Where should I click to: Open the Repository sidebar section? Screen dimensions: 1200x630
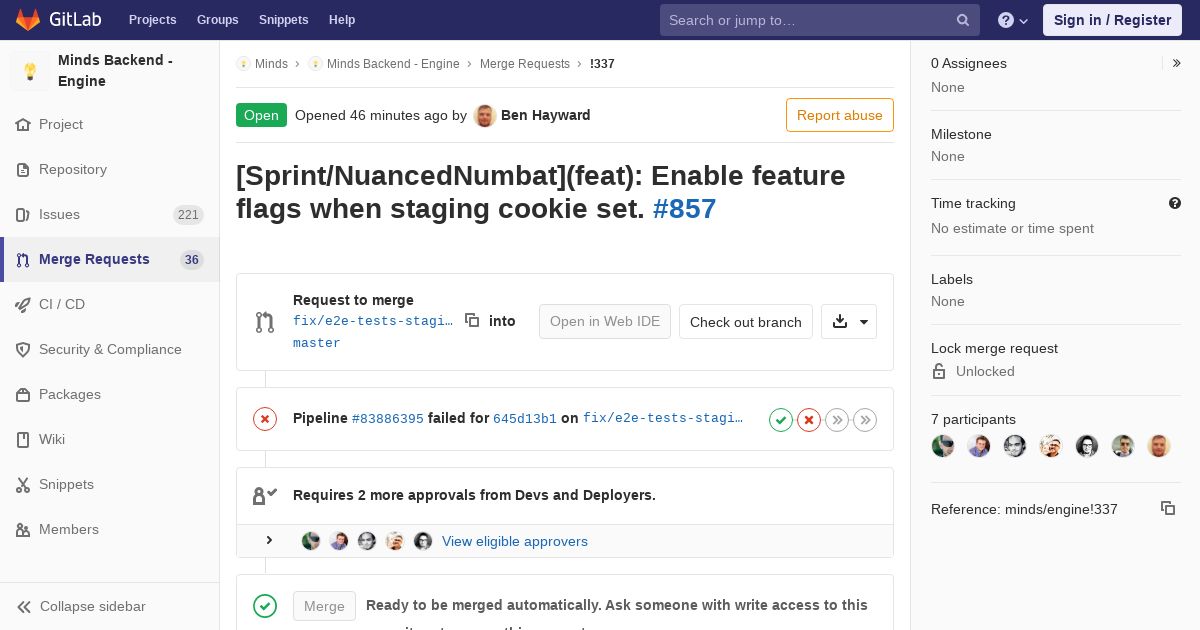[110, 169]
